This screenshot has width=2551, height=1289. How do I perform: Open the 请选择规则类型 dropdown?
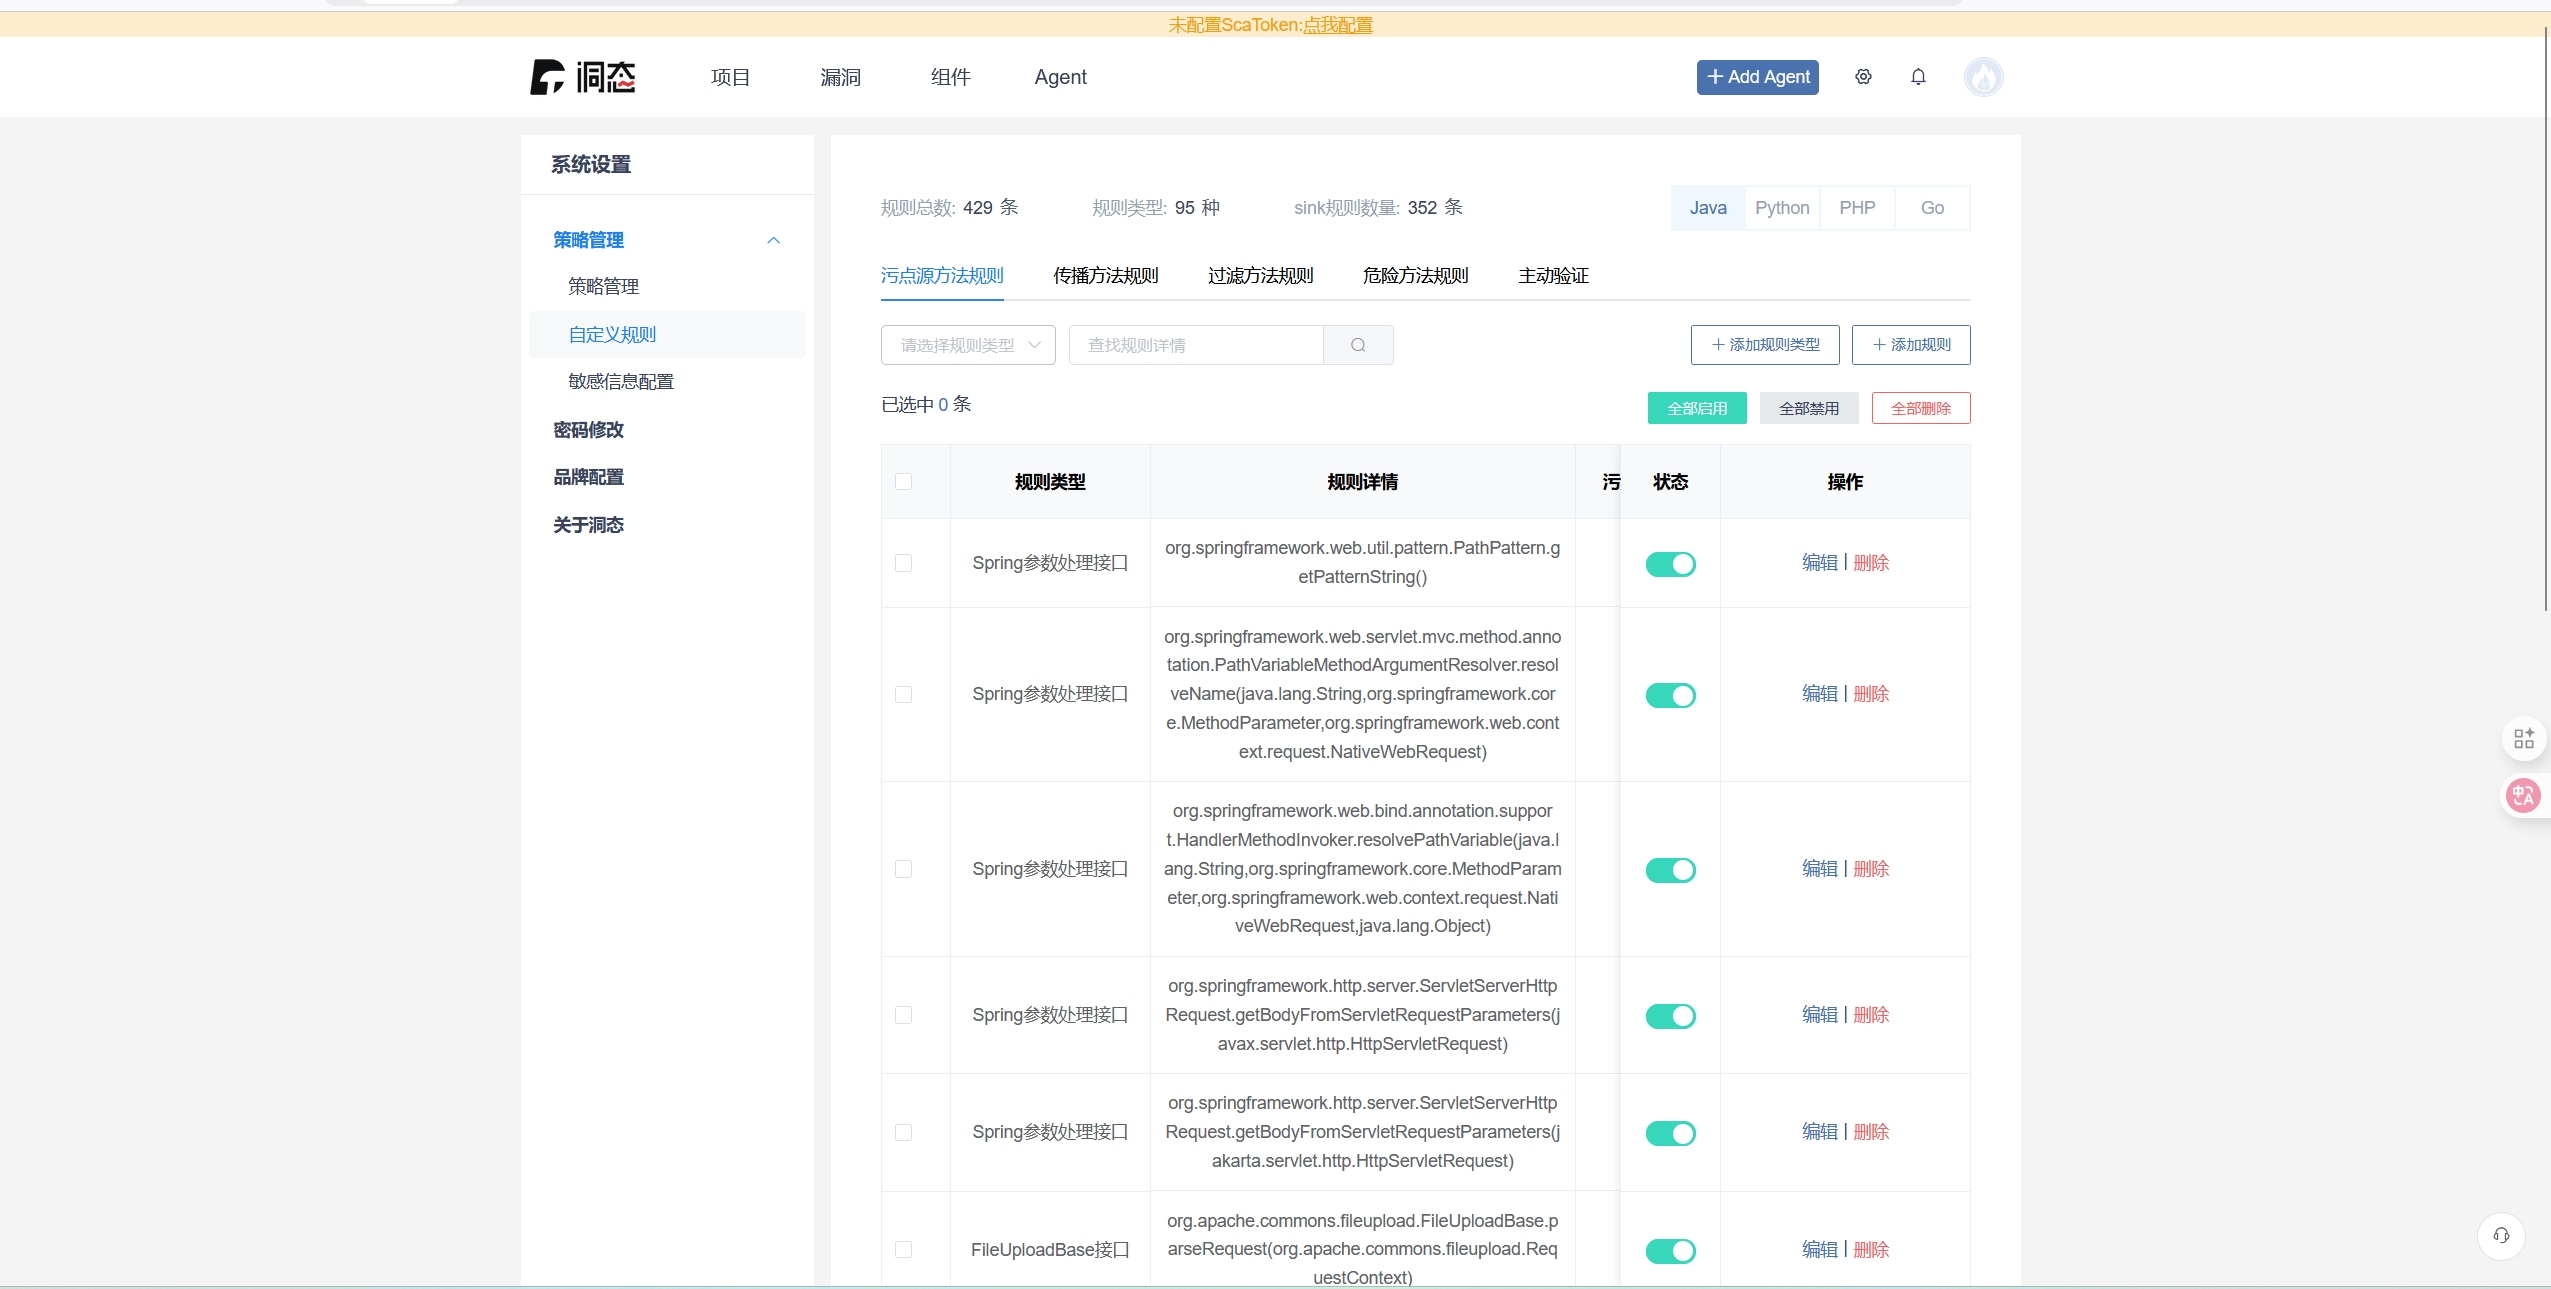click(x=968, y=345)
